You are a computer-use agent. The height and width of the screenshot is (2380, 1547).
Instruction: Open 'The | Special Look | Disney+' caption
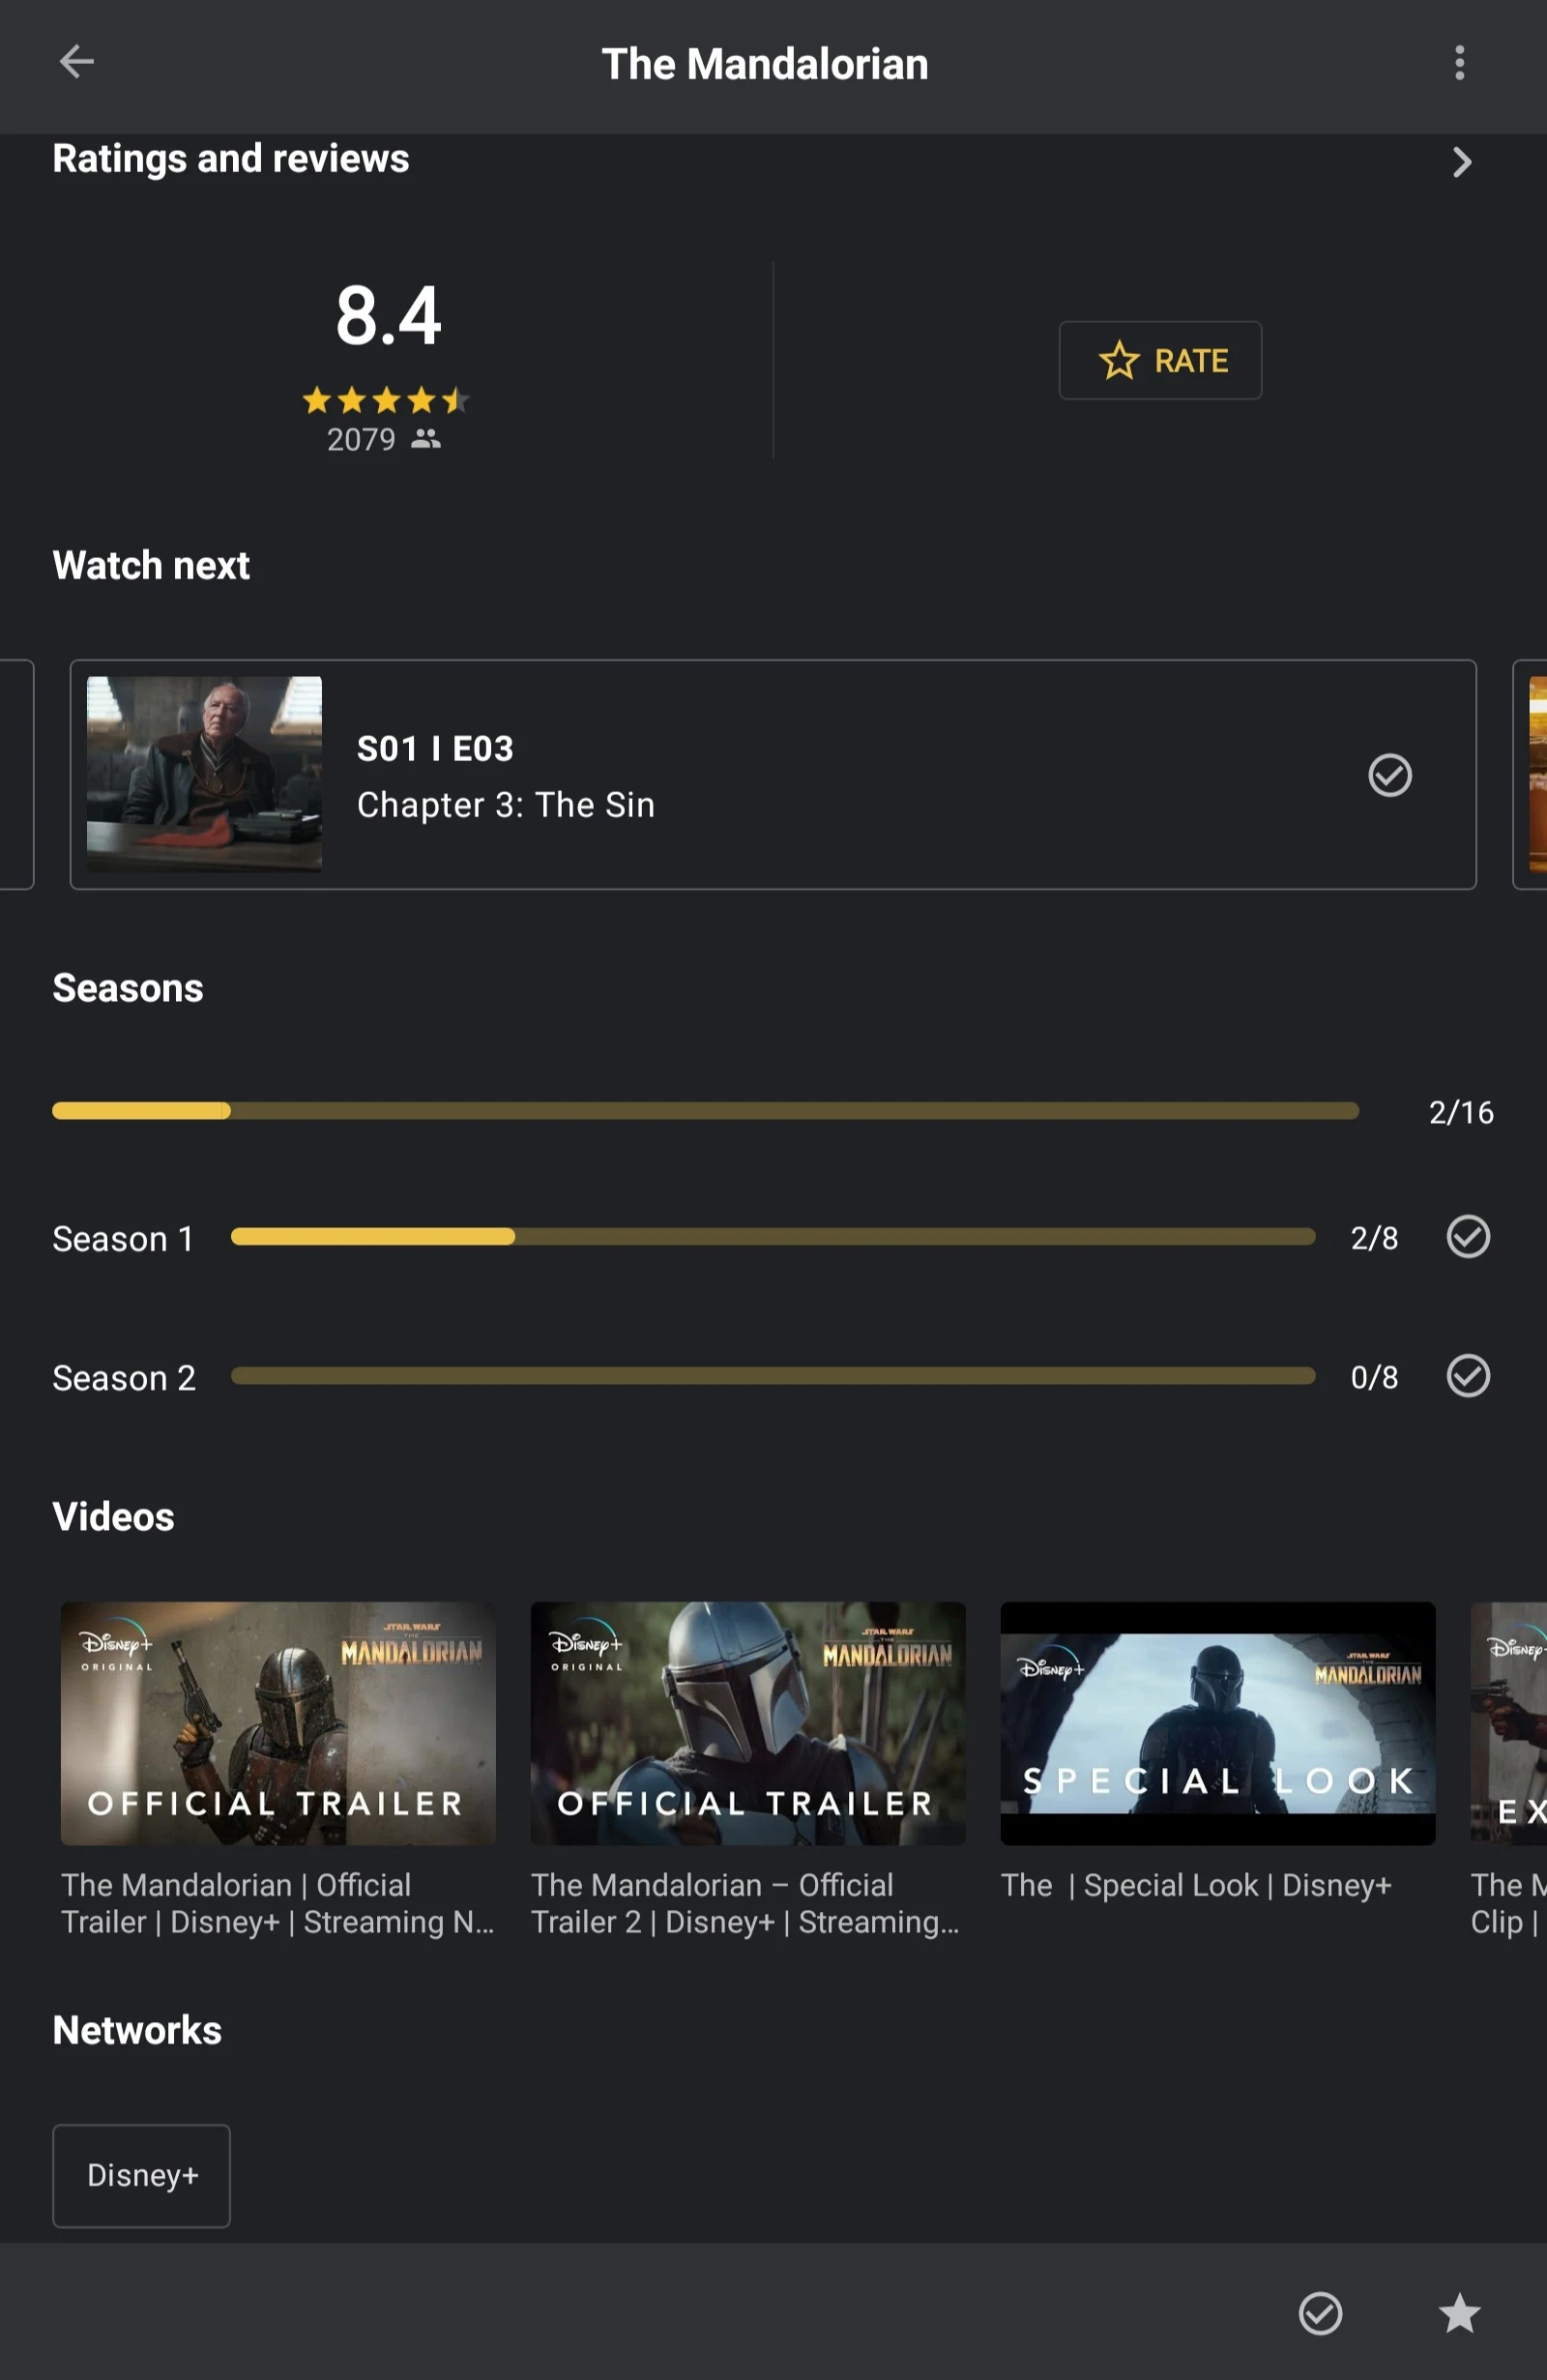click(x=1196, y=1885)
